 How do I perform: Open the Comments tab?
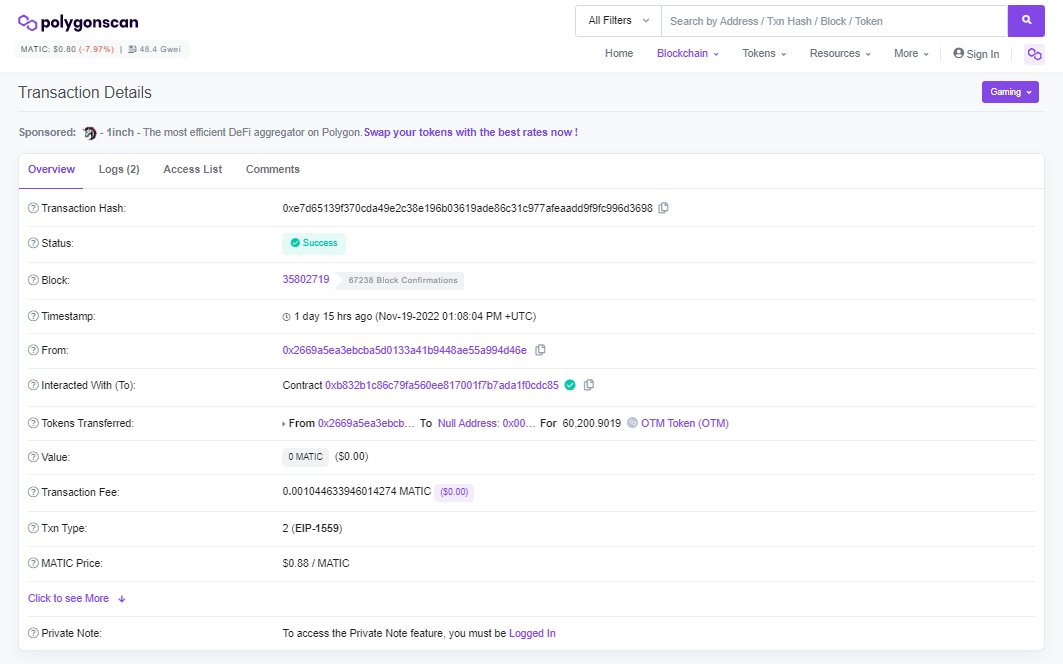(x=273, y=170)
